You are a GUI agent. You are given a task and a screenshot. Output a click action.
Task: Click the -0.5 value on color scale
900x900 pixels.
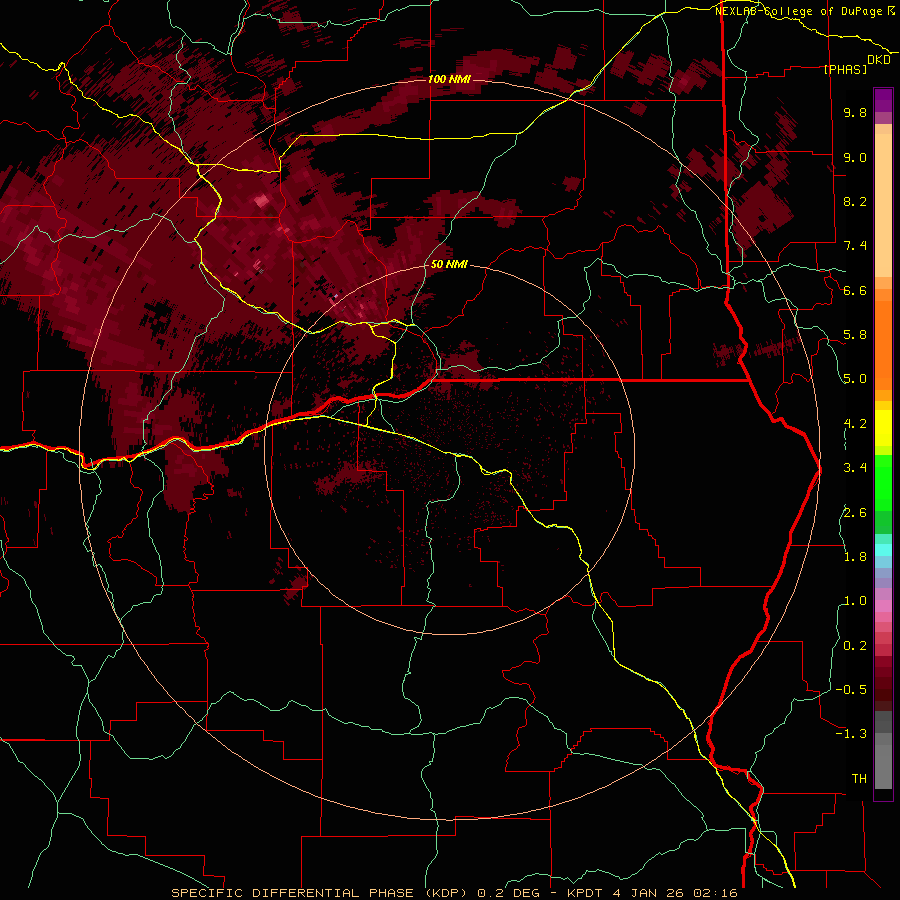coord(851,690)
